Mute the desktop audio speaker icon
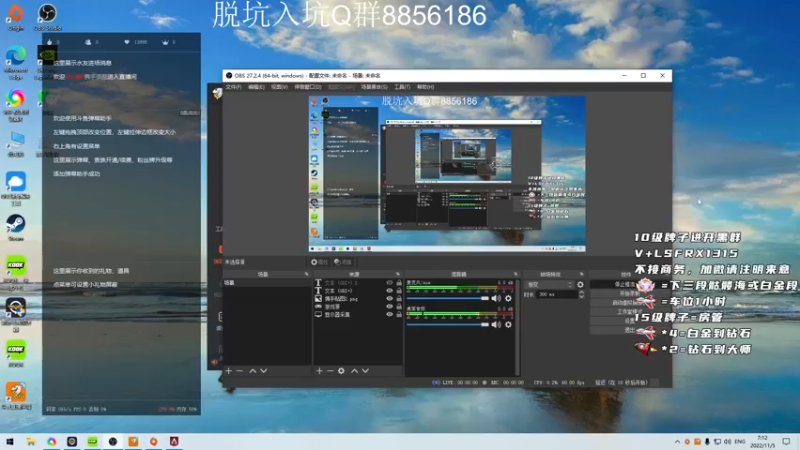Viewport: 800px width, 450px height. [496, 324]
